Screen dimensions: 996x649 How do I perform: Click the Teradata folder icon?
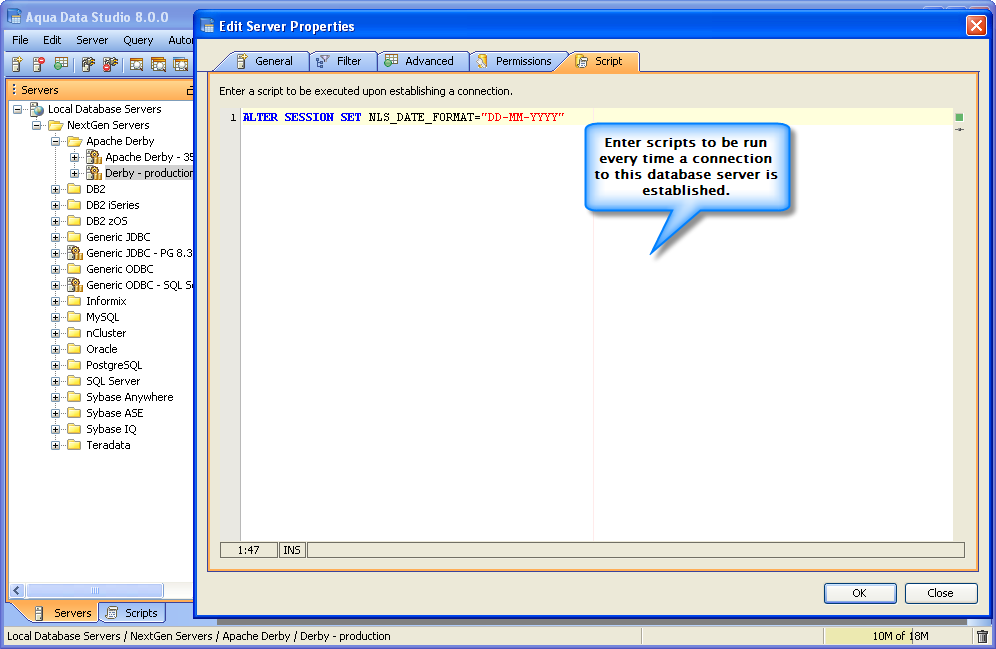point(74,445)
